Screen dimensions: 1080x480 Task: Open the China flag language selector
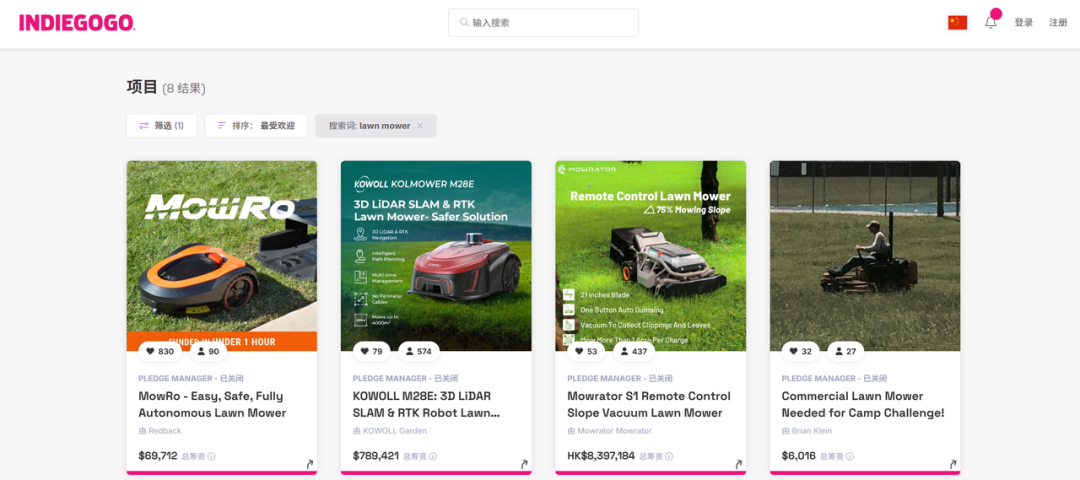pyautogui.click(x=957, y=23)
